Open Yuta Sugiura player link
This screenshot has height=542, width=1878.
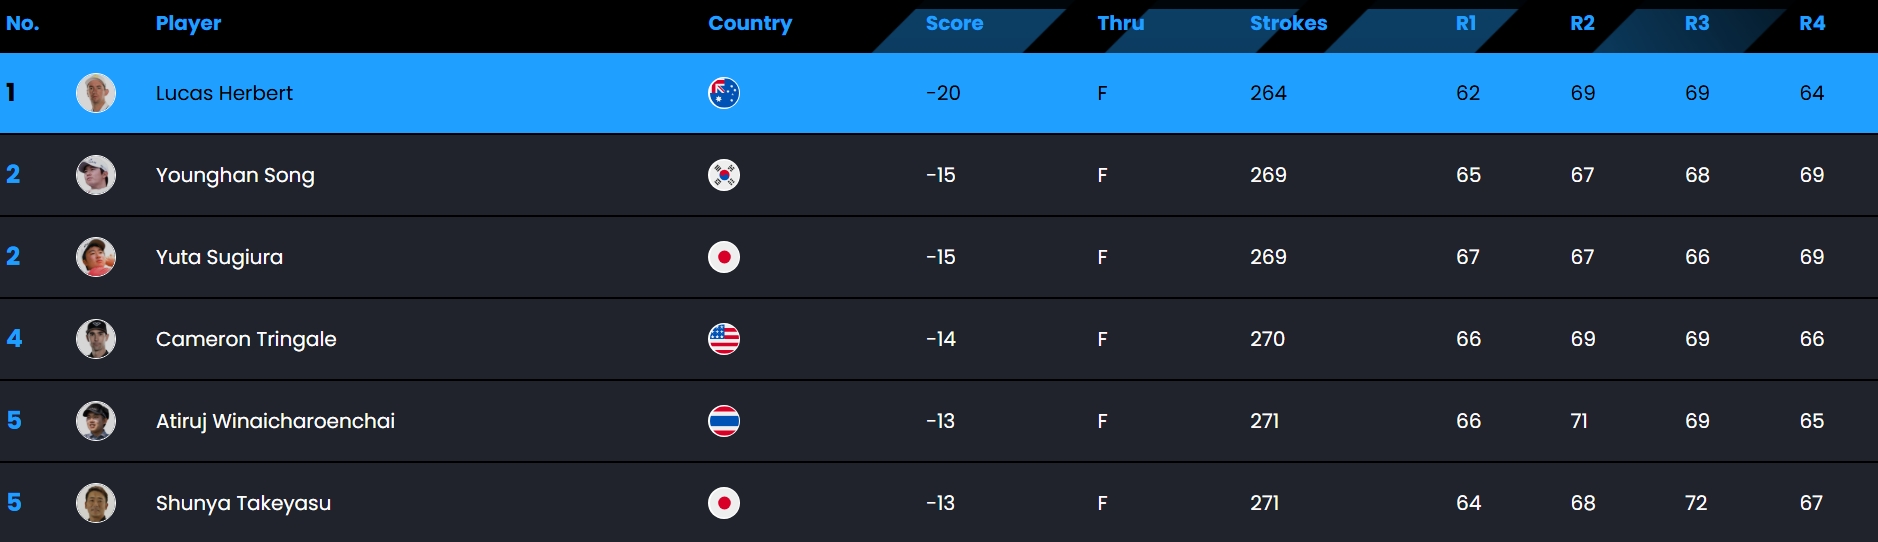(x=219, y=257)
